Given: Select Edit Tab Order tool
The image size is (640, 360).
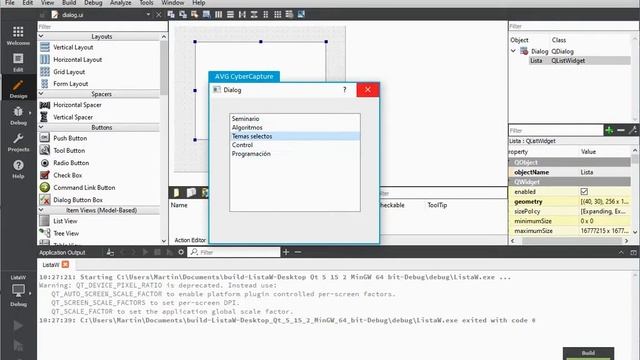Looking at the screenshot, I should click(x=207, y=15).
